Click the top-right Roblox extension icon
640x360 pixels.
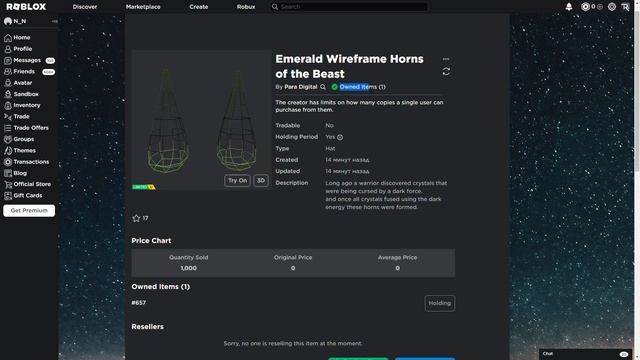625,7
